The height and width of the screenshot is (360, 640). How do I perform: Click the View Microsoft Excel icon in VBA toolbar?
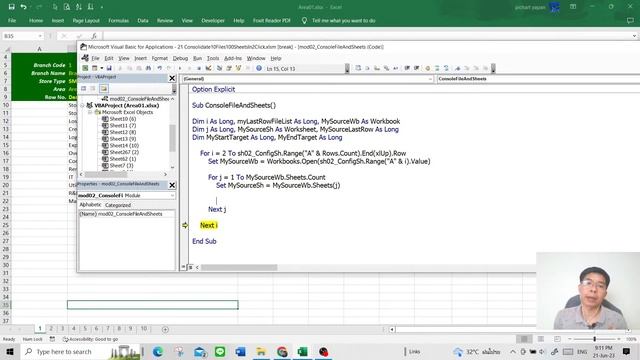pos(85,68)
